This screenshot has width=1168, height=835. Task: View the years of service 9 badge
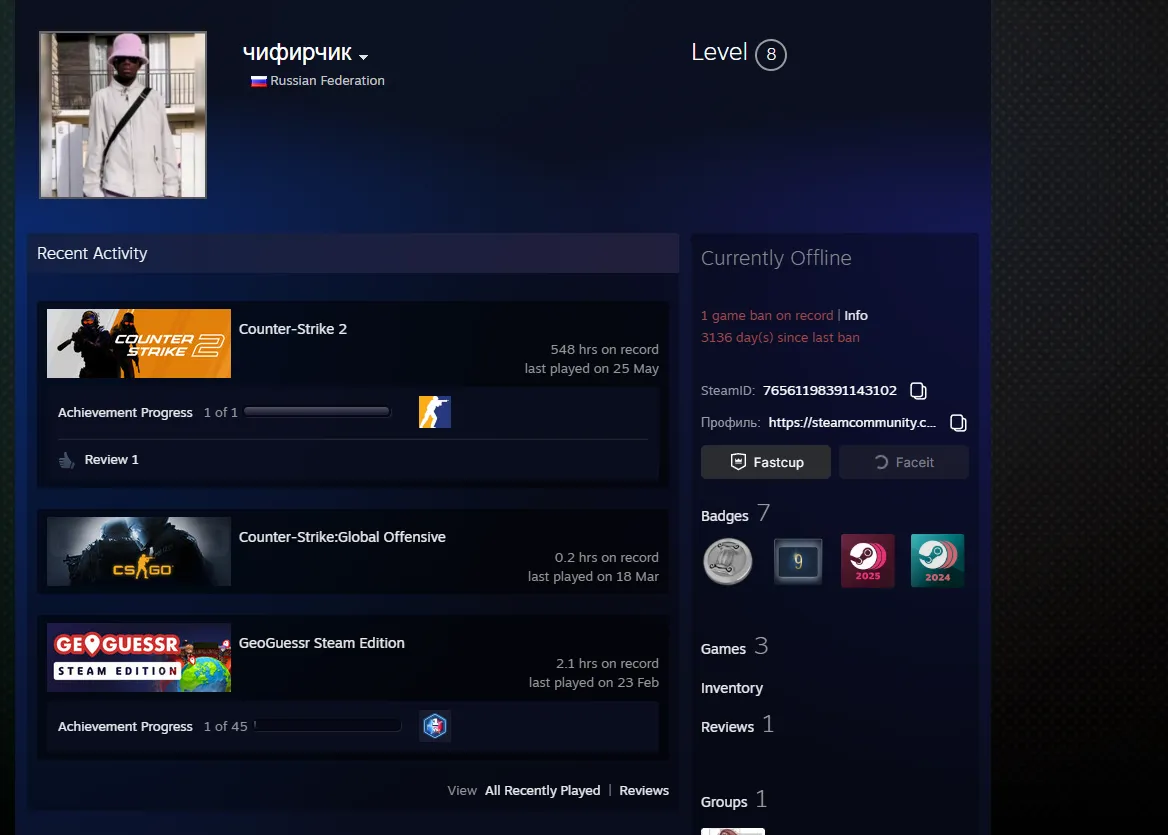click(x=798, y=561)
